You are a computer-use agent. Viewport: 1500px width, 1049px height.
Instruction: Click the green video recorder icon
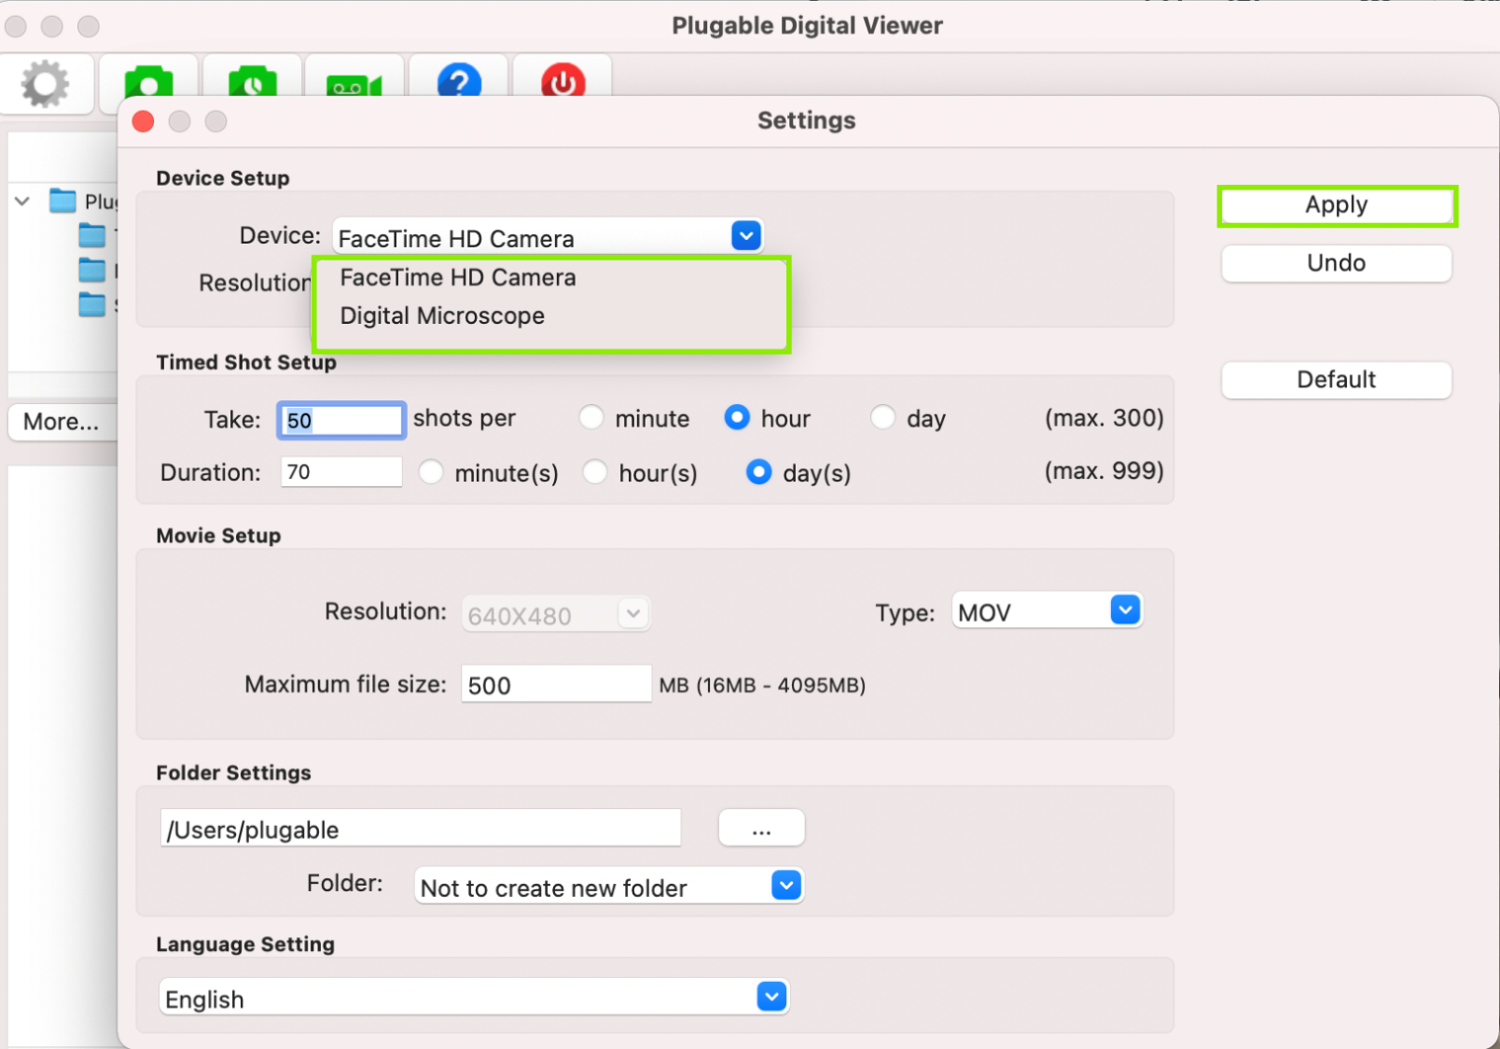(354, 84)
